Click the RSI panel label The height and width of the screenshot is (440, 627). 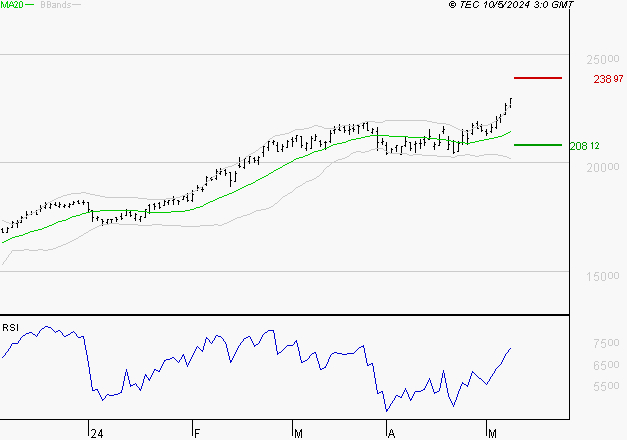10,328
